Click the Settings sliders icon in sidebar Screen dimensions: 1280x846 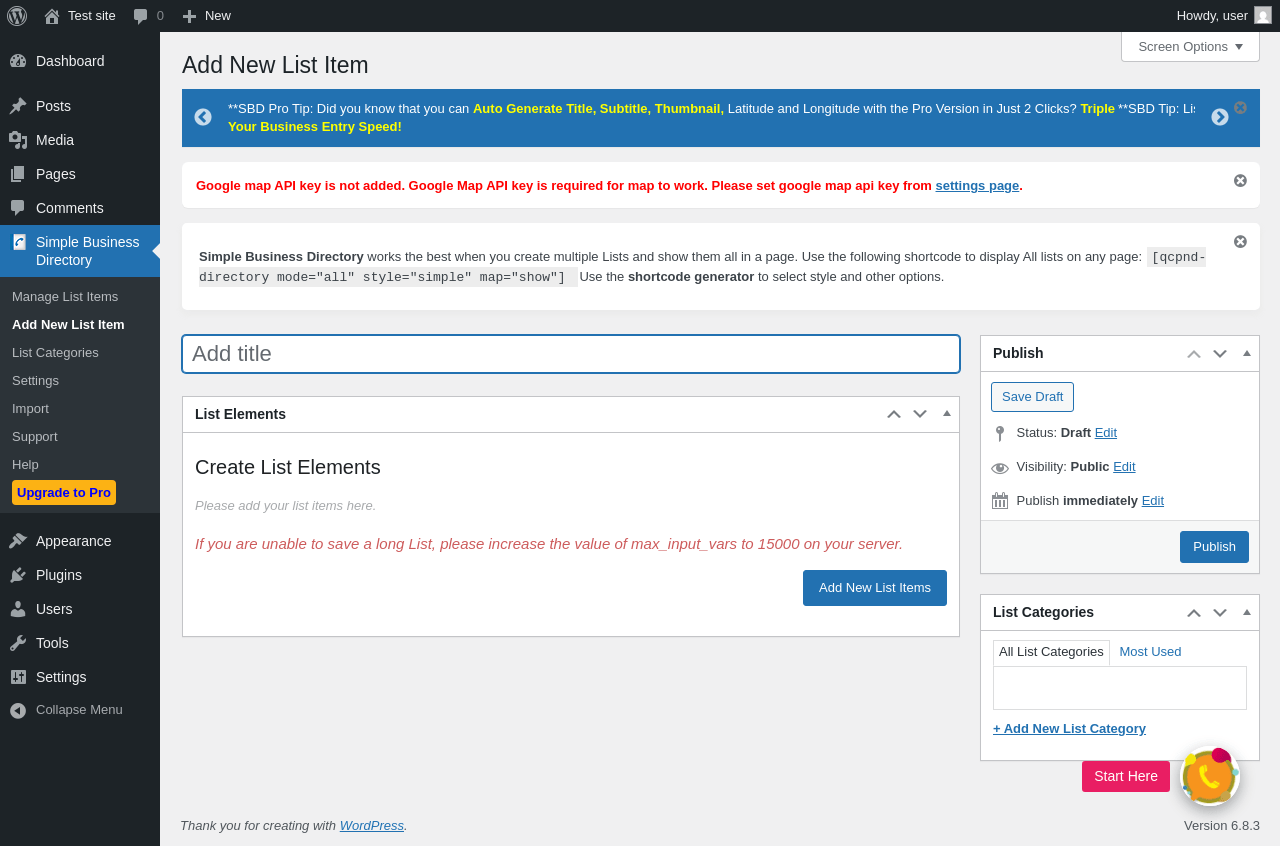(18, 677)
